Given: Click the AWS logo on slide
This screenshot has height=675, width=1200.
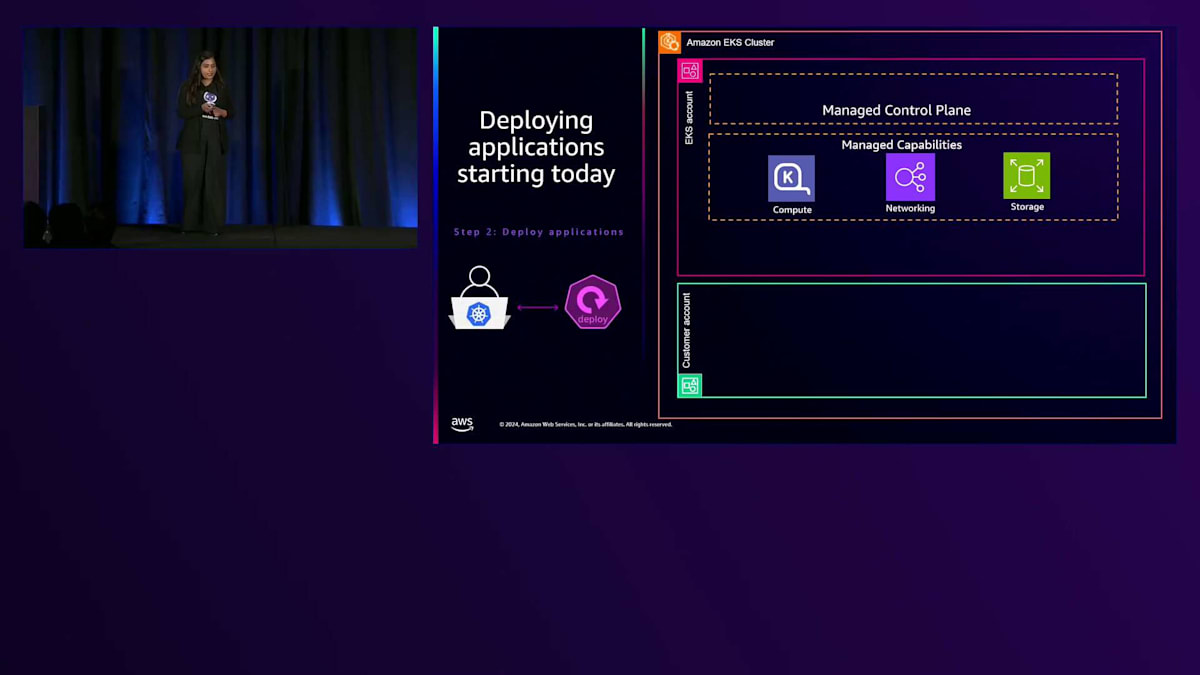Looking at the screenshot, I should coord(462,424).
